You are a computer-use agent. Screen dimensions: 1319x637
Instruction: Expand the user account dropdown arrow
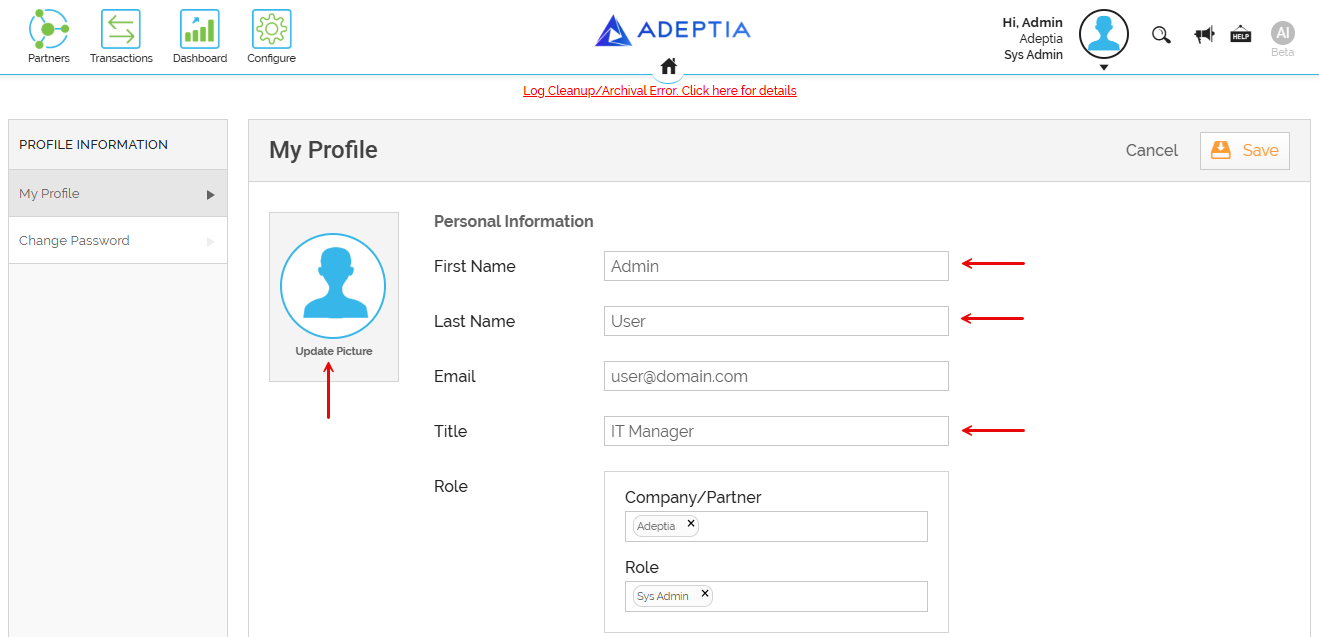coord(1104,67)
